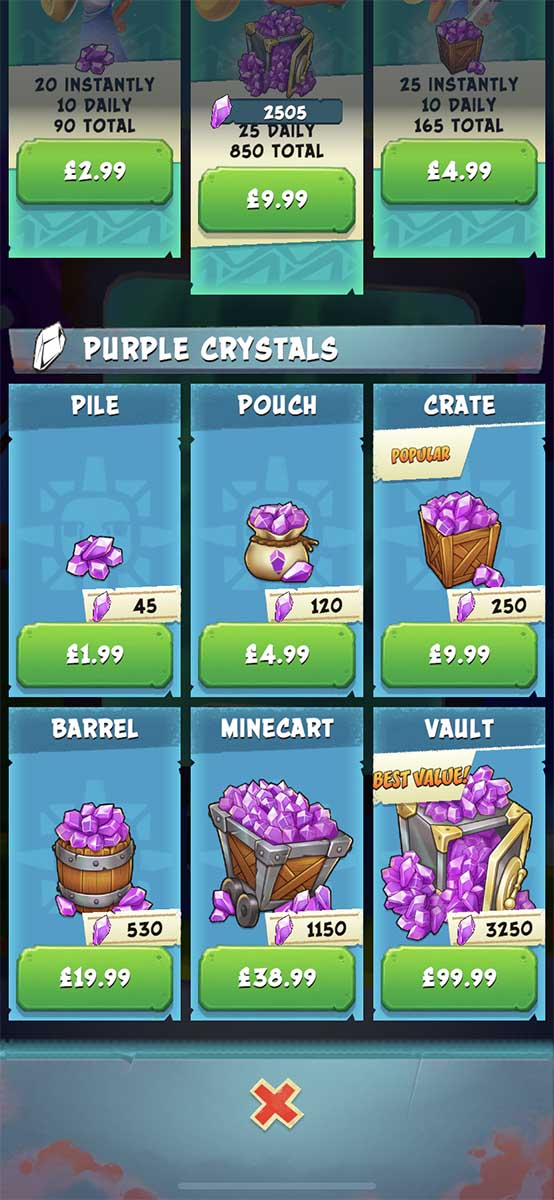The height and width of the screenshot is (1200, 554).
Task: Tap the Pile crystals icon
Action: [93, 555]
